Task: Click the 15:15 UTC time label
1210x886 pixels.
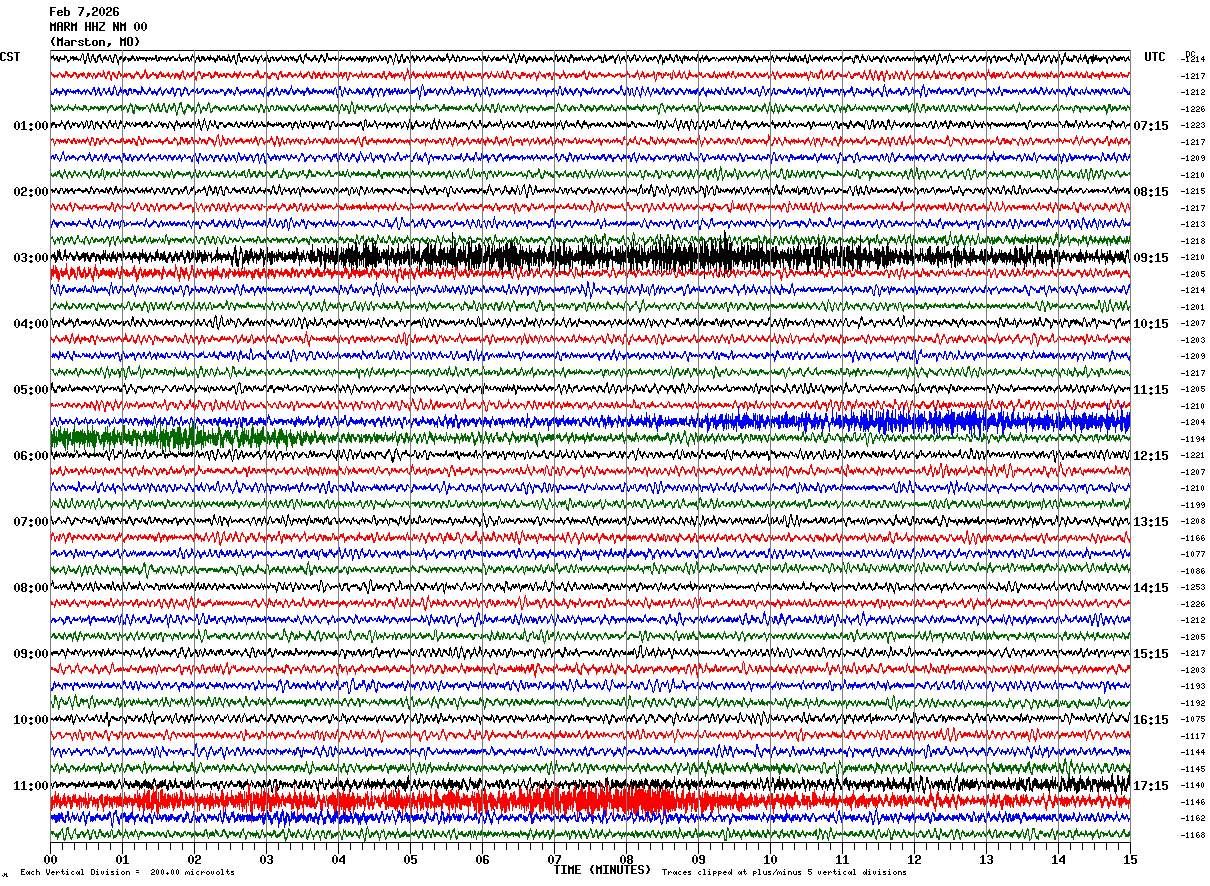Action: click(x=1151, y=654)
